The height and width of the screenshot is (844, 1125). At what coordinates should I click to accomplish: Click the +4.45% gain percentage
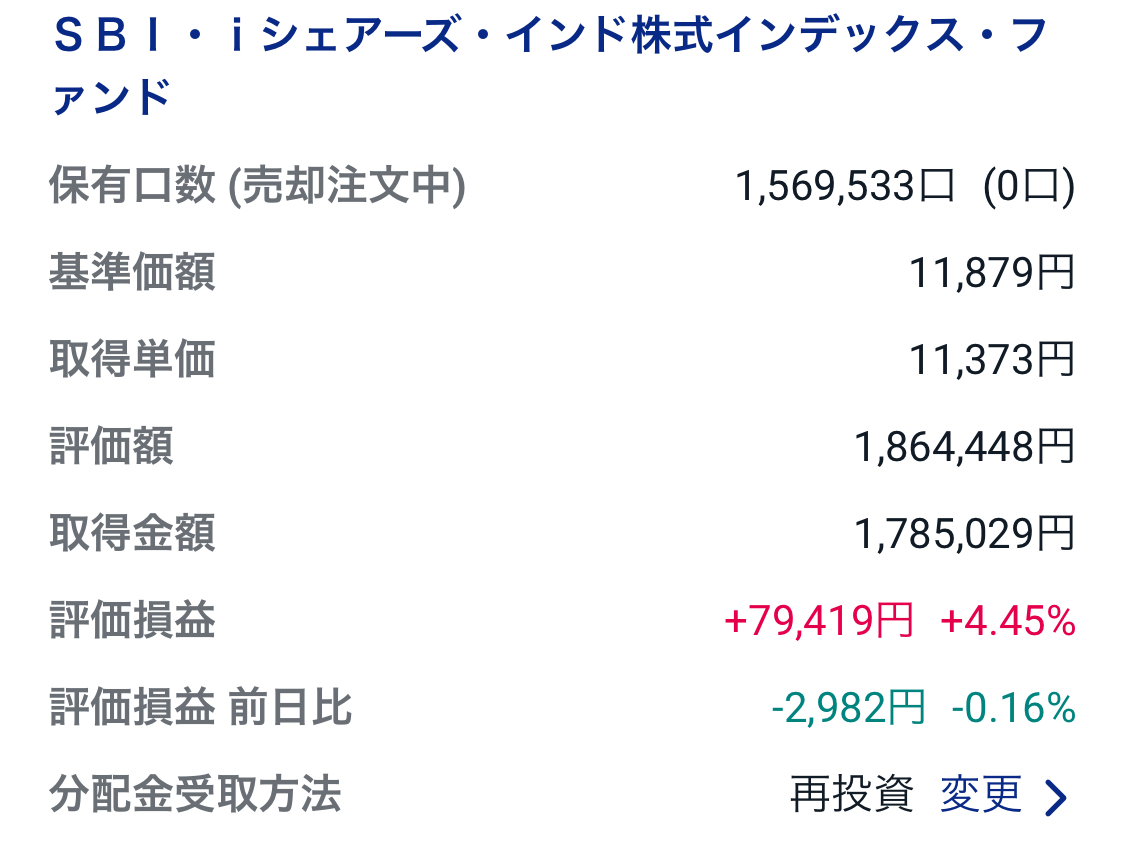1008,621
